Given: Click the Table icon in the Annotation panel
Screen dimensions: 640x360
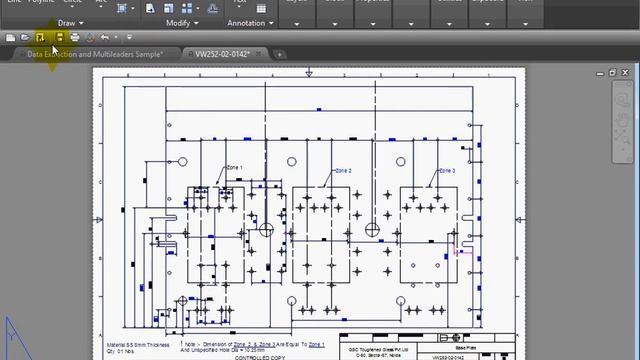Looking at the screenshot, I should click(261, 9).
